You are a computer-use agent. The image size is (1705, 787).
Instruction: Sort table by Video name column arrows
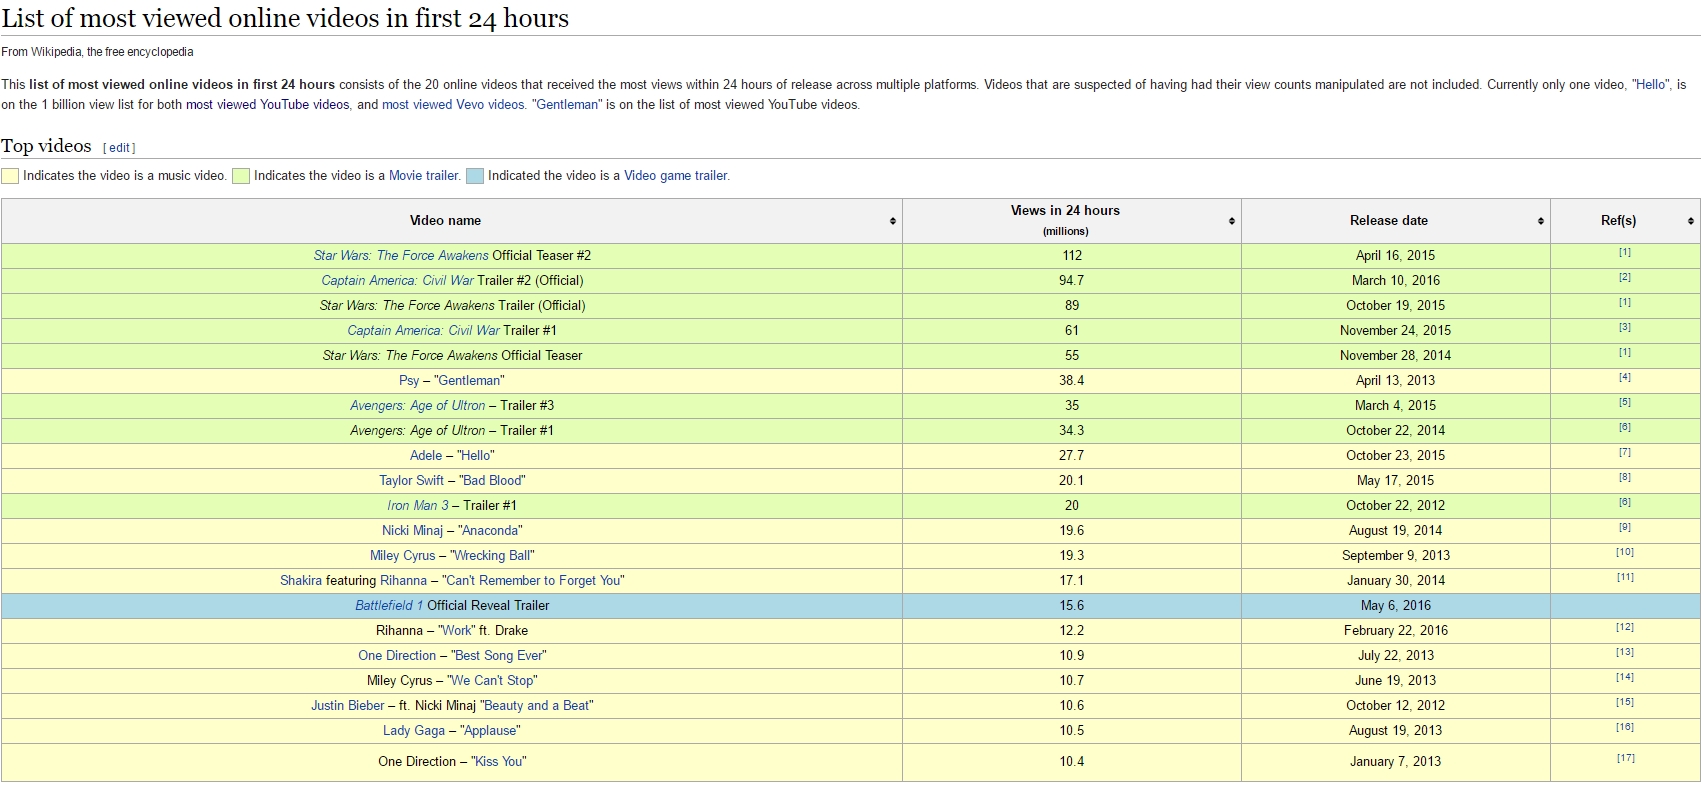point(892,221)
